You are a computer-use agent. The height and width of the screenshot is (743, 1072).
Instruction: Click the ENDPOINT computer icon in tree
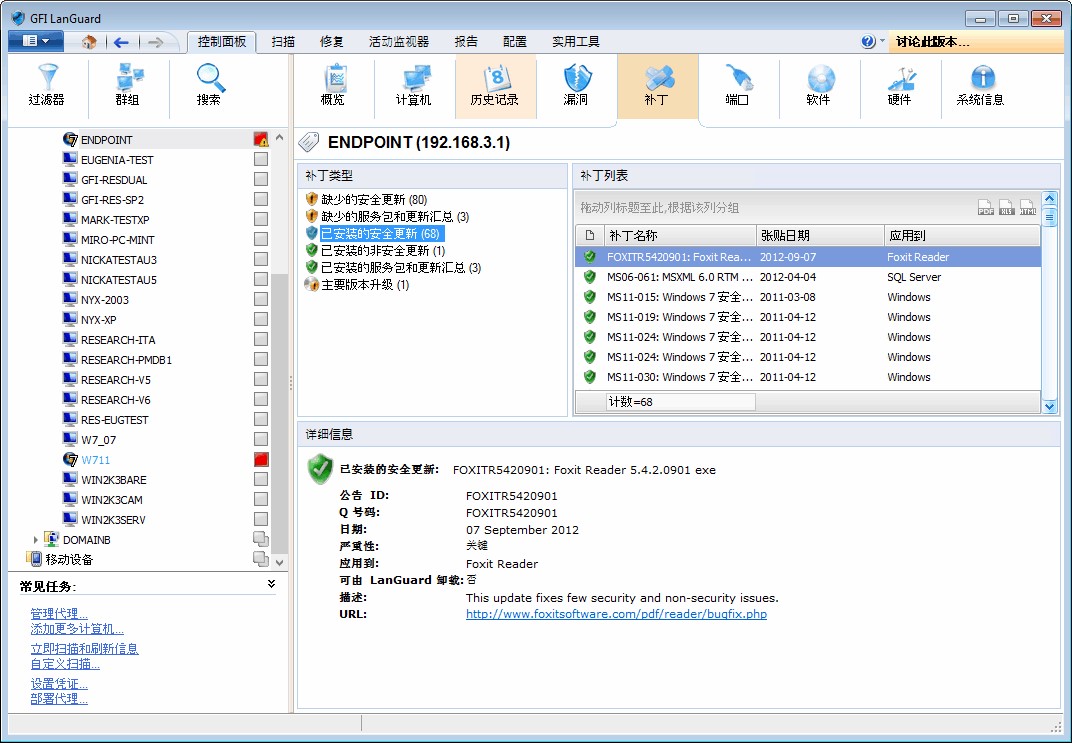point(70,139)
